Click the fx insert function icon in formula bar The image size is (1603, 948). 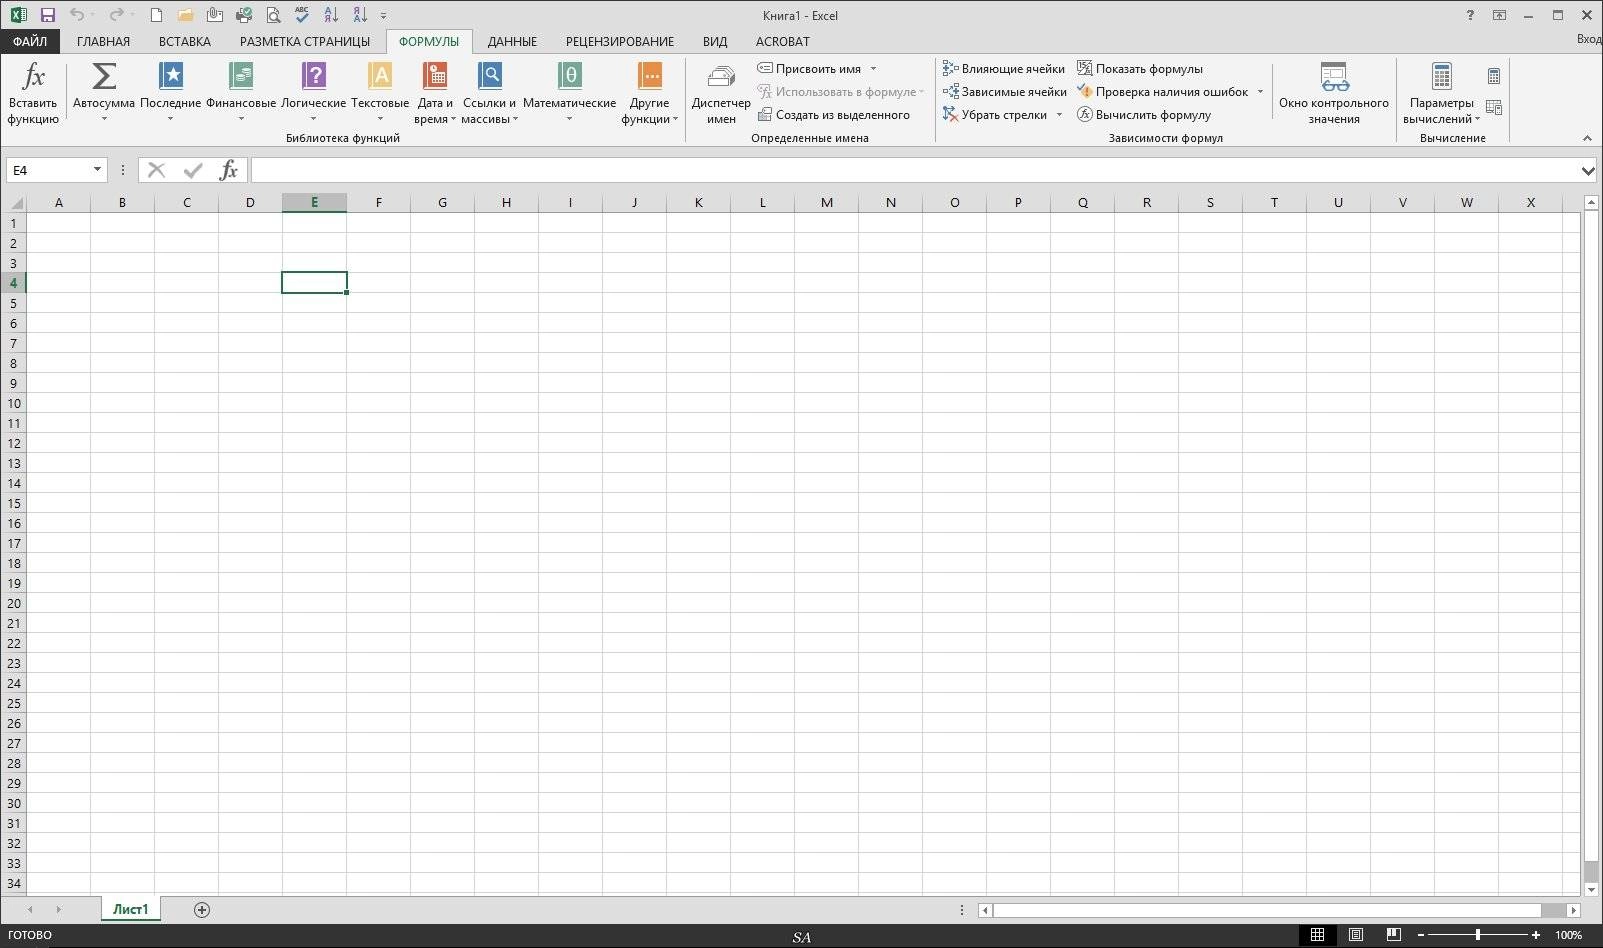coord(228,170)
